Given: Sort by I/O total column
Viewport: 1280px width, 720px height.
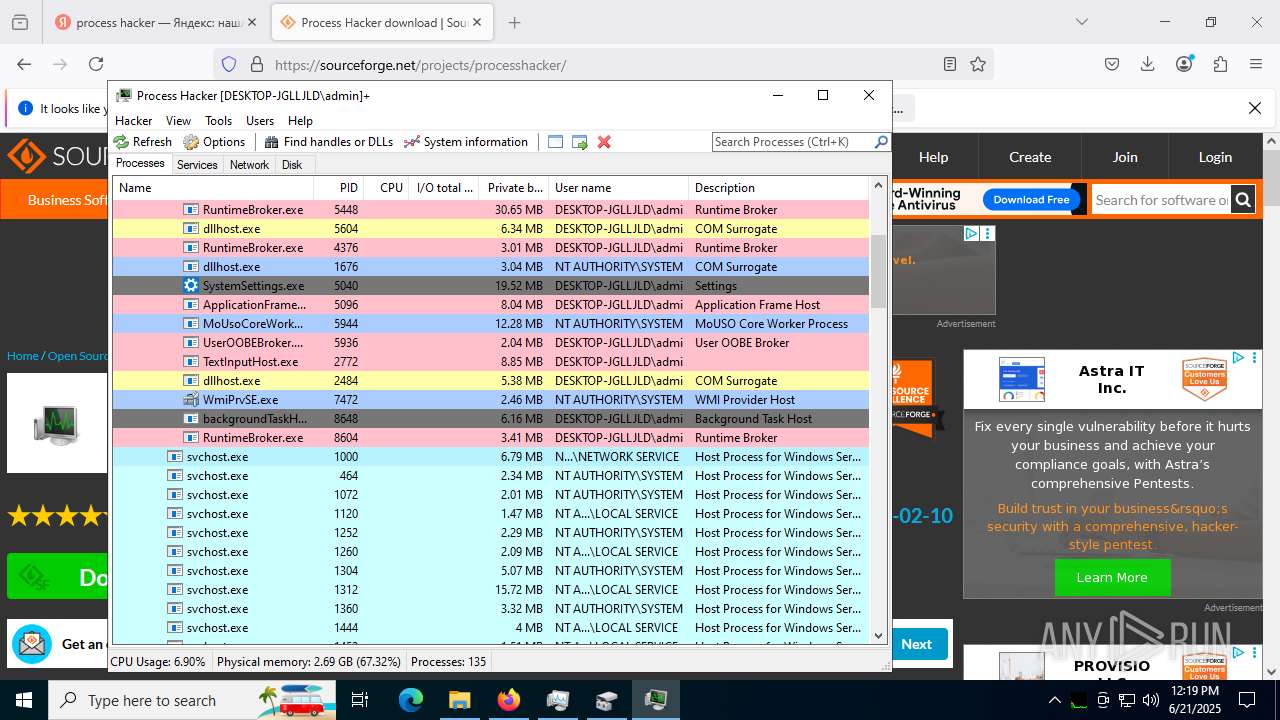Looking at the screenshot, I should pyautogui.click(x=444, y=188).
